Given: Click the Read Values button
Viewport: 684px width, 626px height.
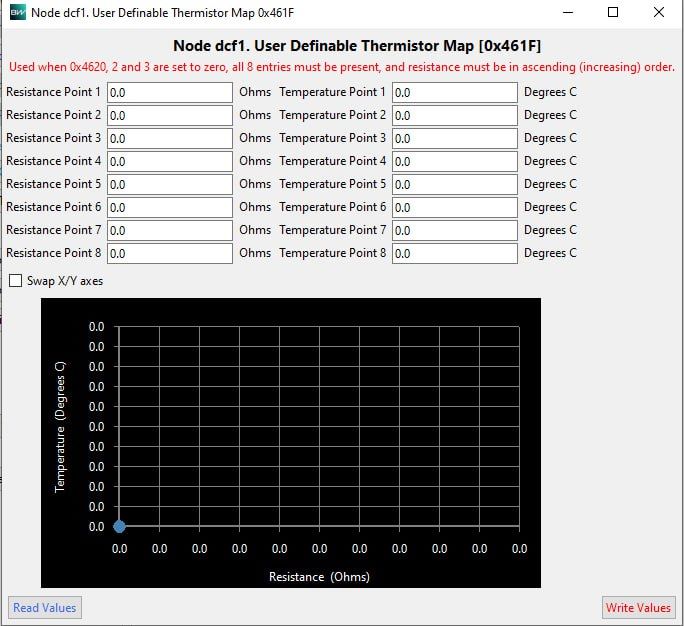Looking at the screenshot, I should (x=44, y=608).
